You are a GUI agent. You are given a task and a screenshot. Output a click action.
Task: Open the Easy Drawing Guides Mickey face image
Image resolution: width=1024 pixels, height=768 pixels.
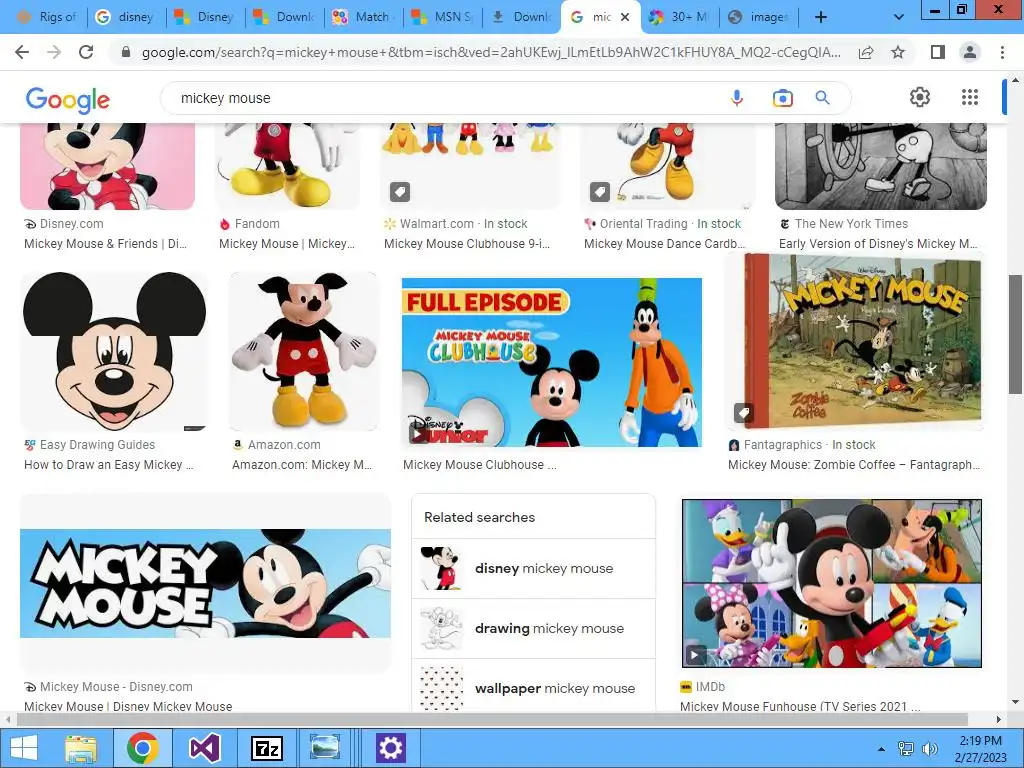(114, 351)
